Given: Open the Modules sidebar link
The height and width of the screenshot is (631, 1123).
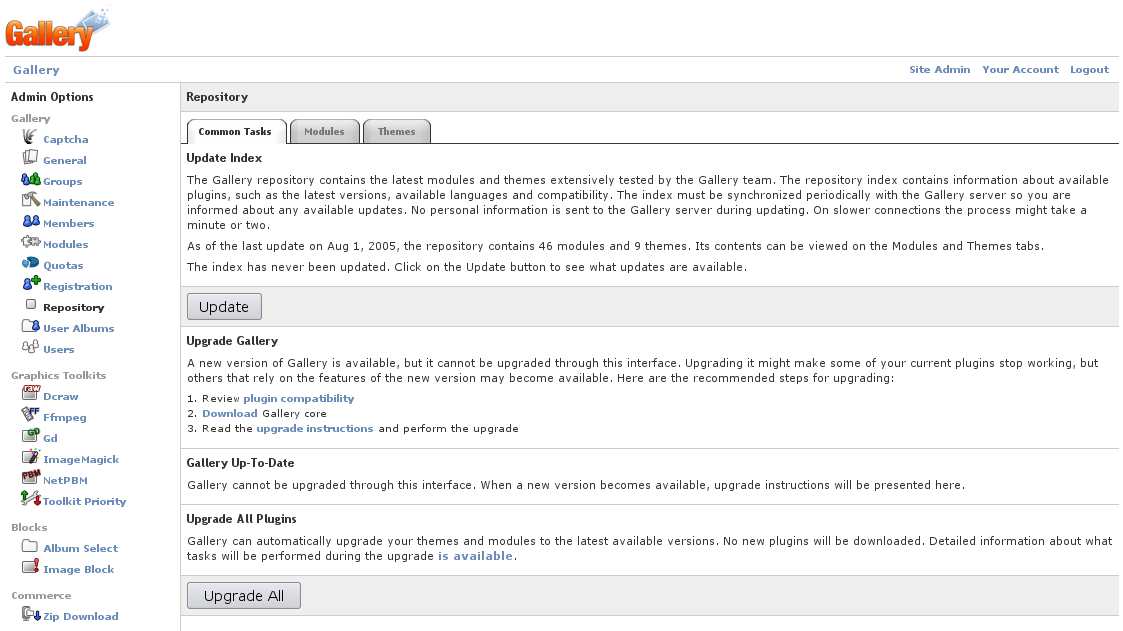Looking at the screenshot, I should tap(65, 244).
